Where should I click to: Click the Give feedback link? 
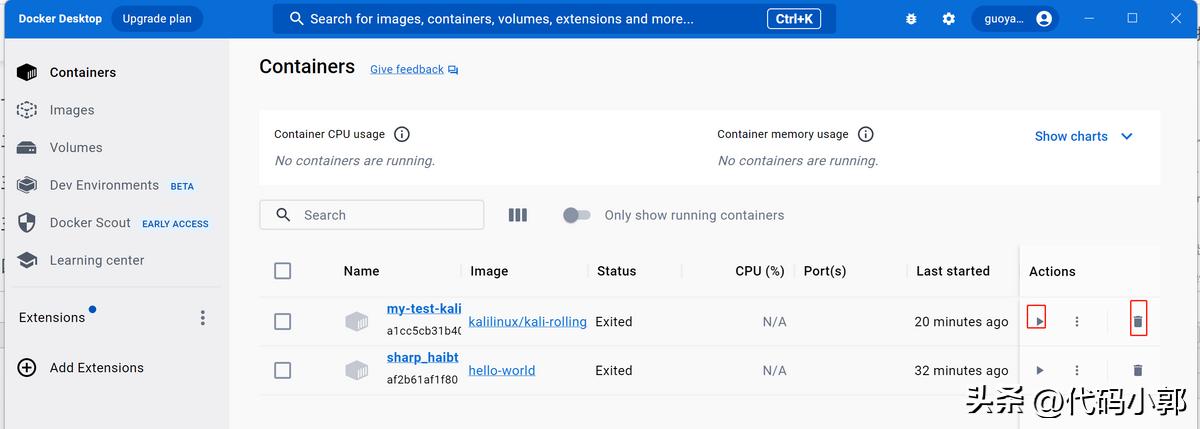(x=407, y=69)
